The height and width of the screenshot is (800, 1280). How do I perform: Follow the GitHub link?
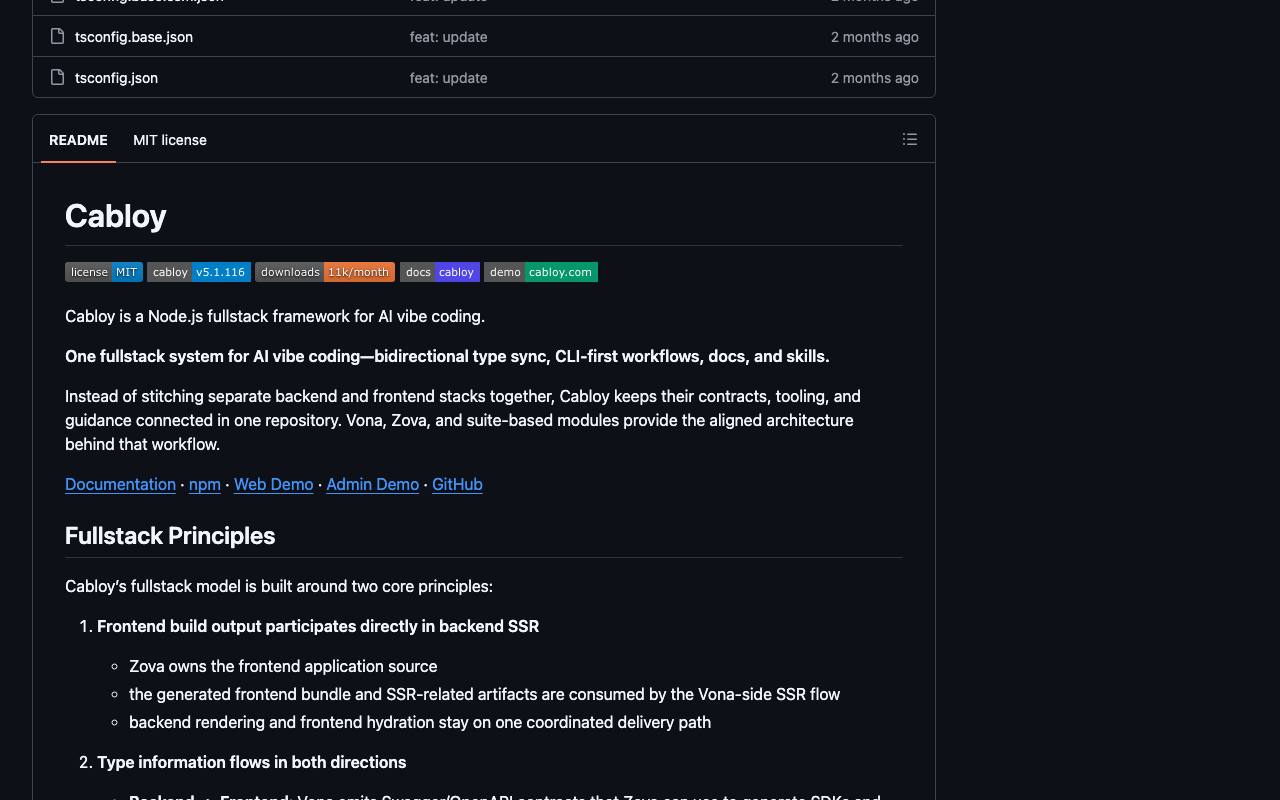pos(457,484)
